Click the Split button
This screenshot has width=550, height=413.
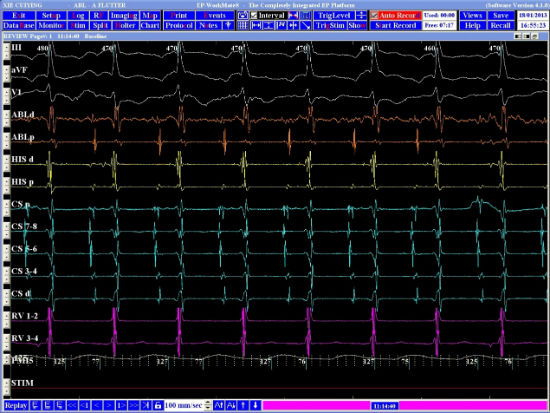coord(100,26)
